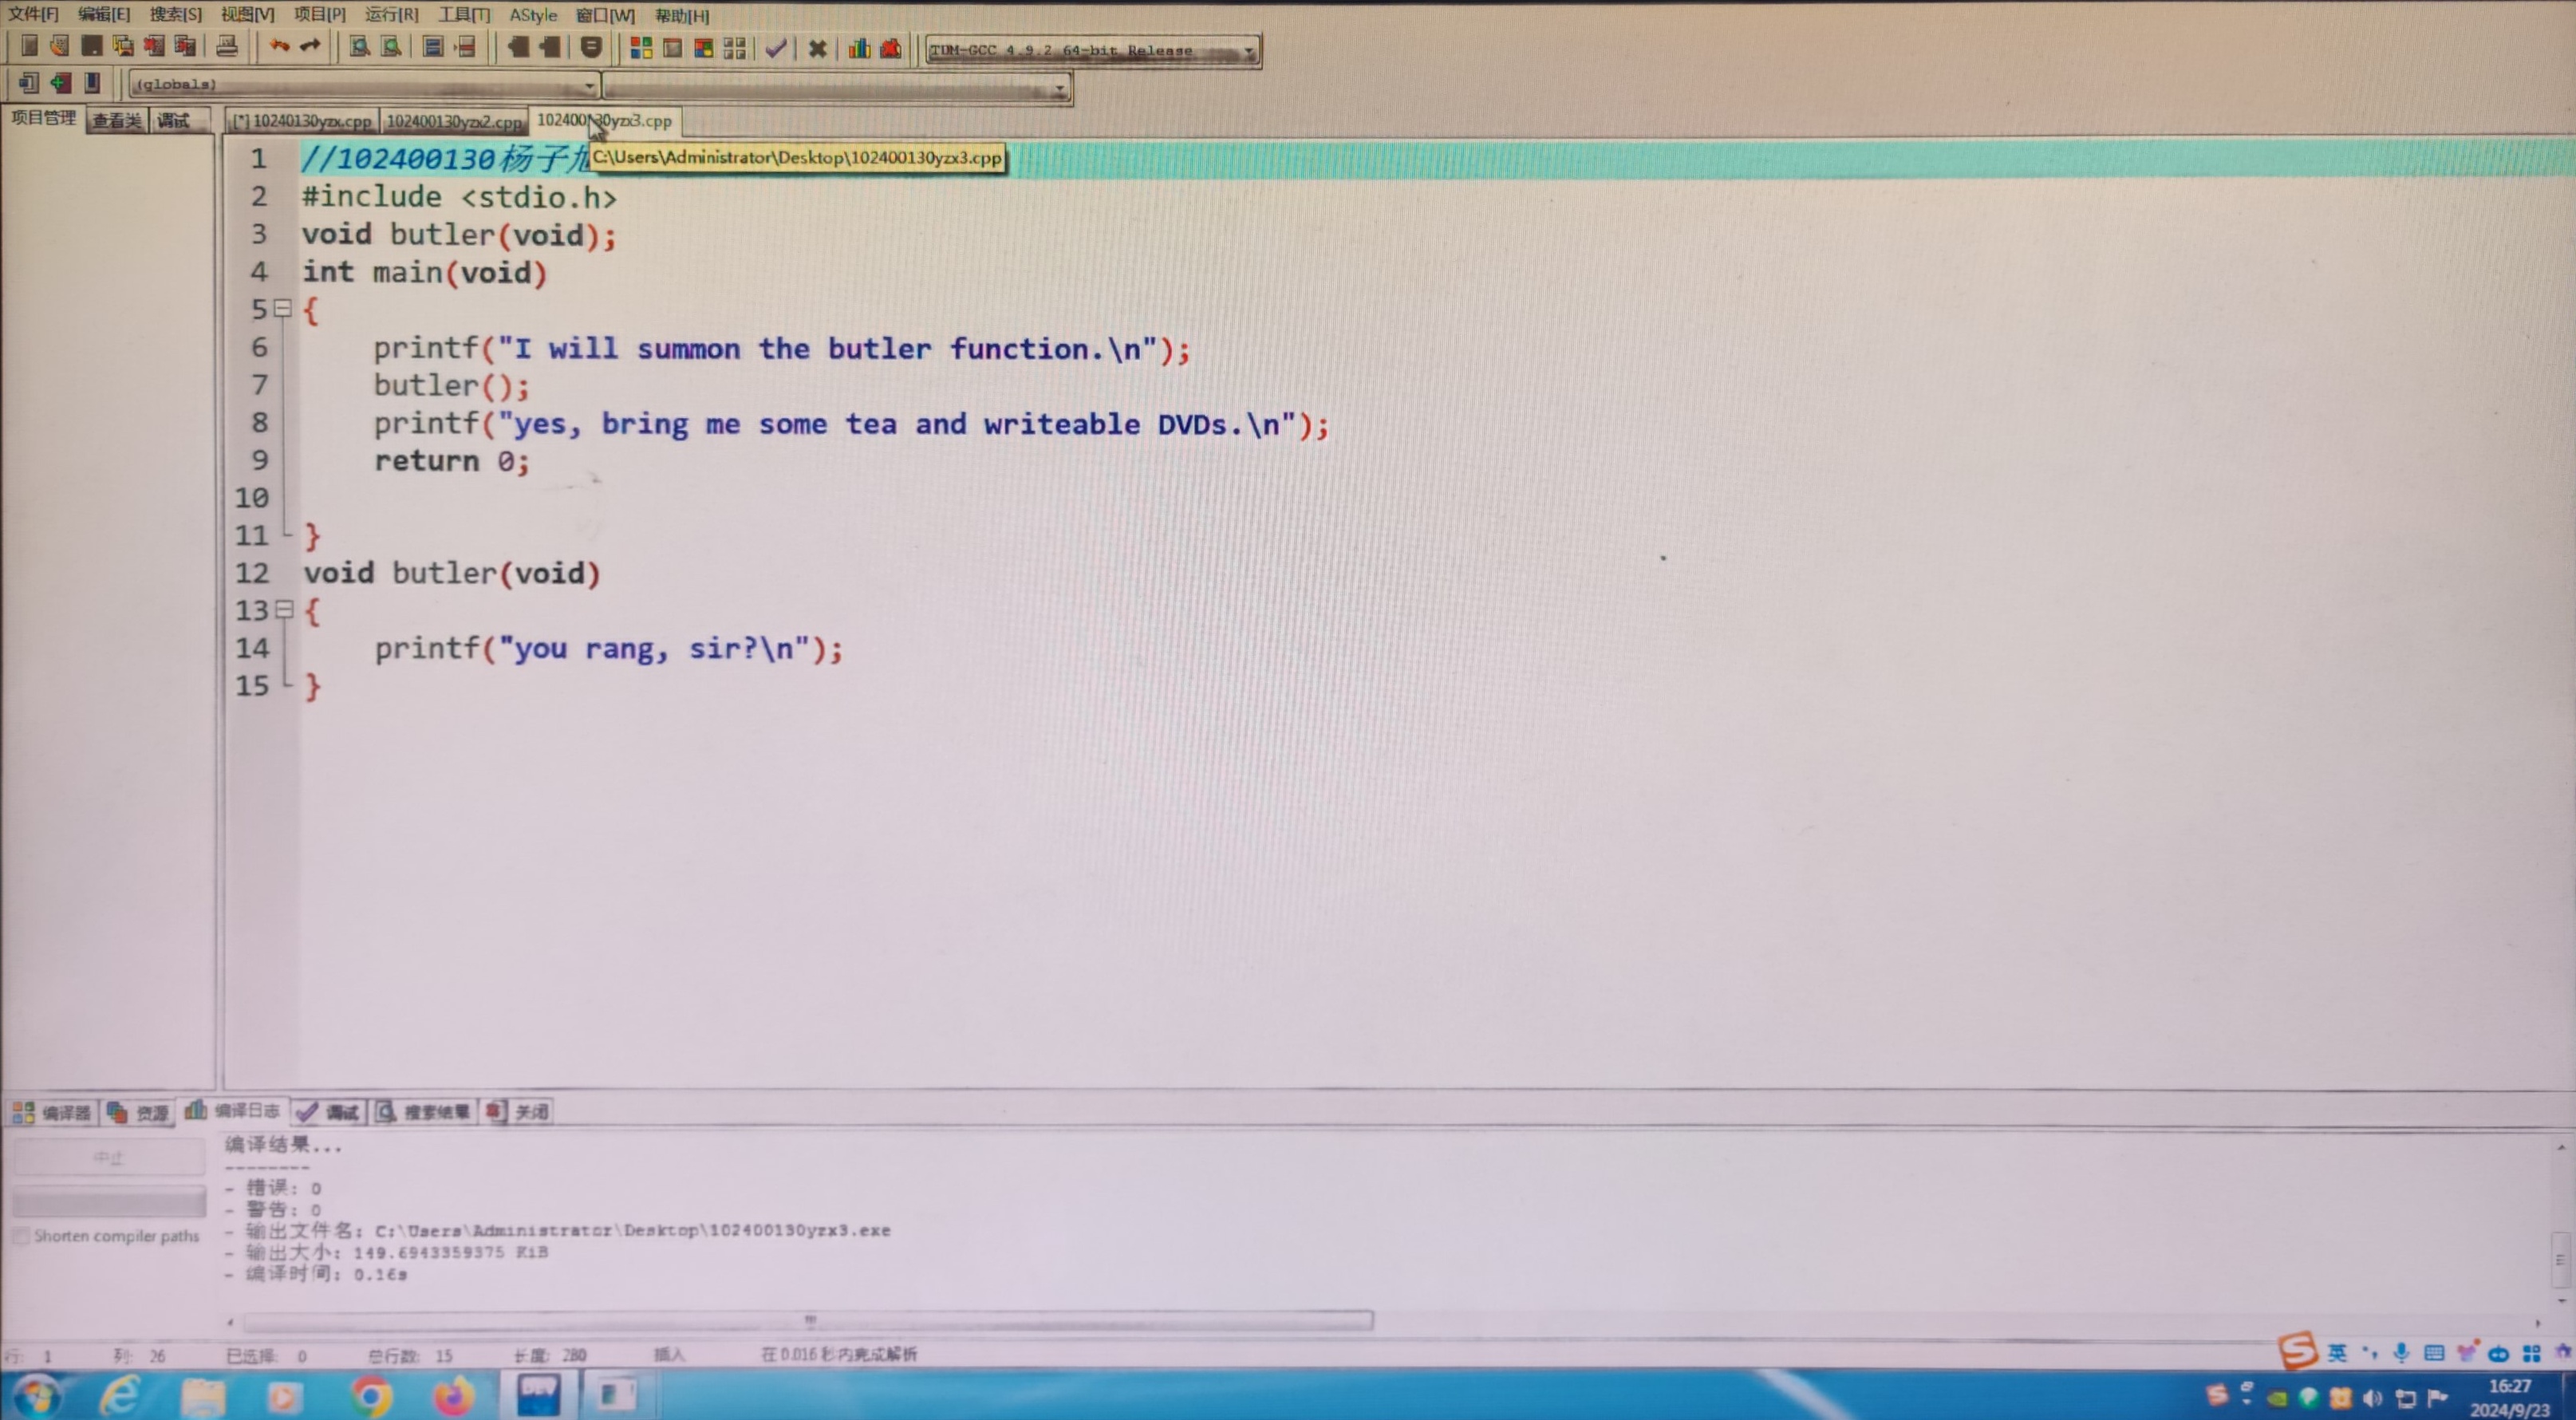Click the Compile and Run toolbar icon
The width and height of the screenshot is (2576, 1420).
pos(704,48)
